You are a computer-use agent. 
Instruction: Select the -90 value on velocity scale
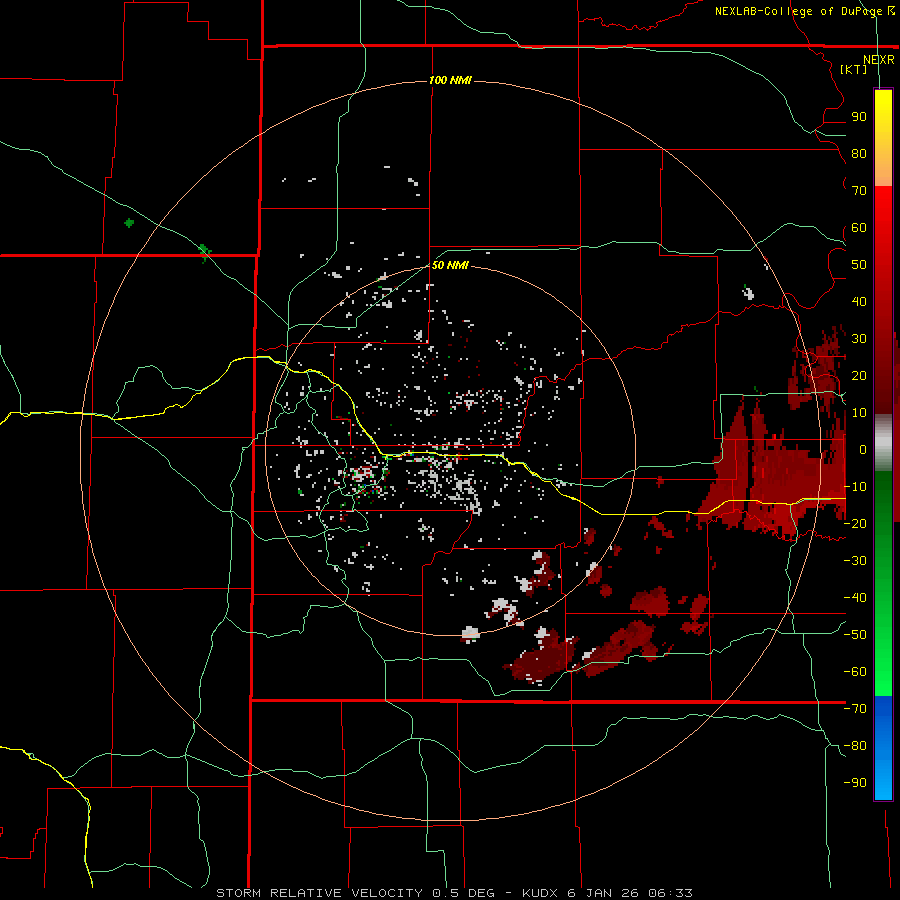[x=855, y=783]
